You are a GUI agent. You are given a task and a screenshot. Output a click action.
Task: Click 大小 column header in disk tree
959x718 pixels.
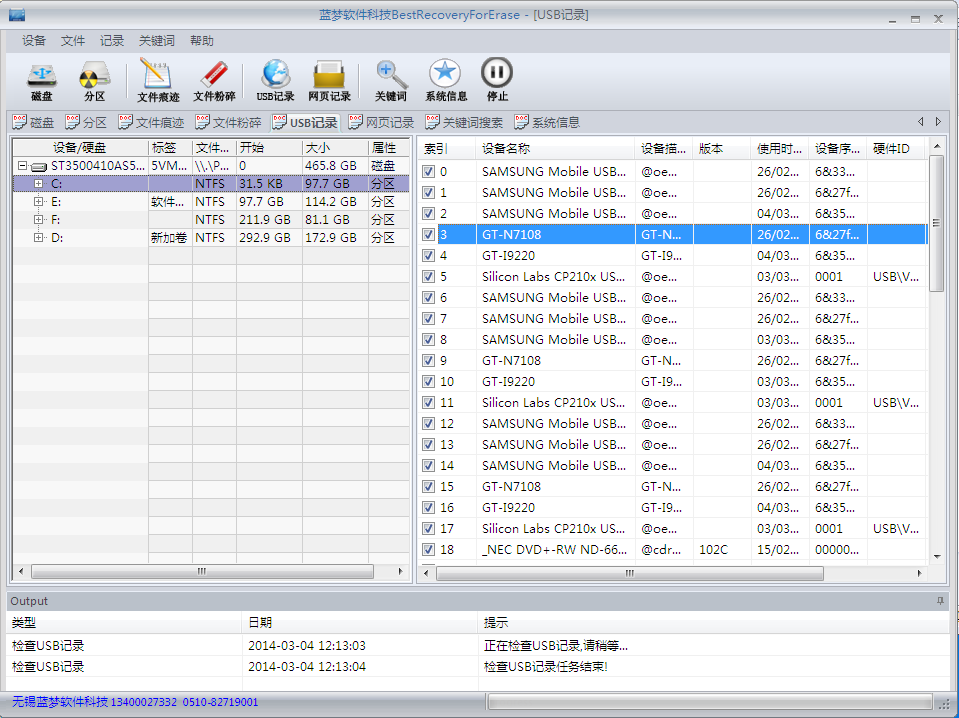[x=335, y=148]
